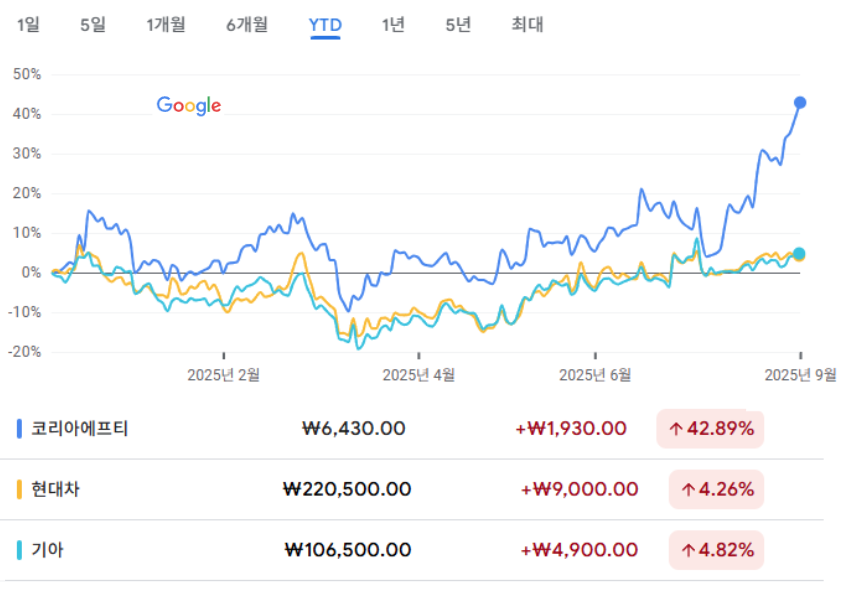846x589 pixels.
Task: Open the 현대차 stock name
Action: pyautogui.click(x=55, y=489)
